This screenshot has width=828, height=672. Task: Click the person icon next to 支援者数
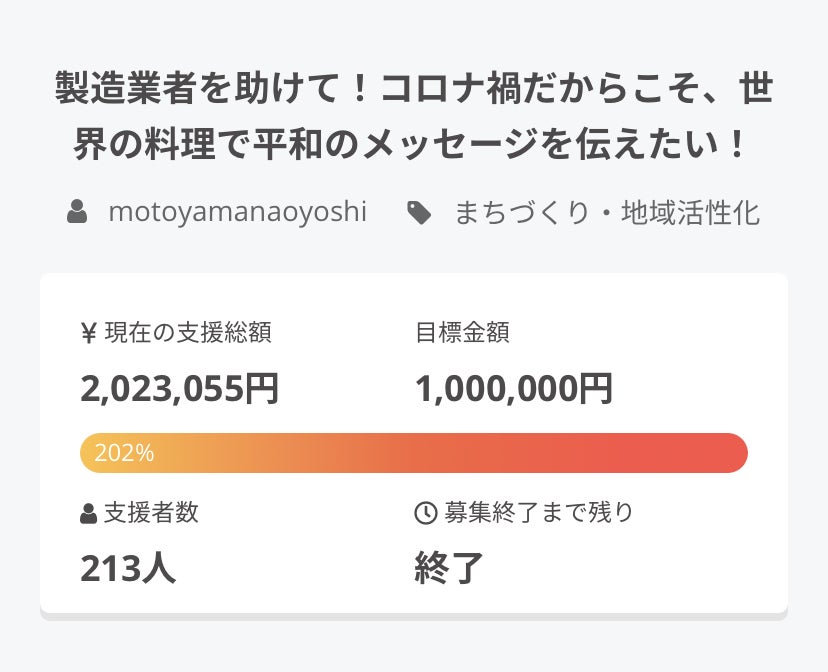click(88, 514)
